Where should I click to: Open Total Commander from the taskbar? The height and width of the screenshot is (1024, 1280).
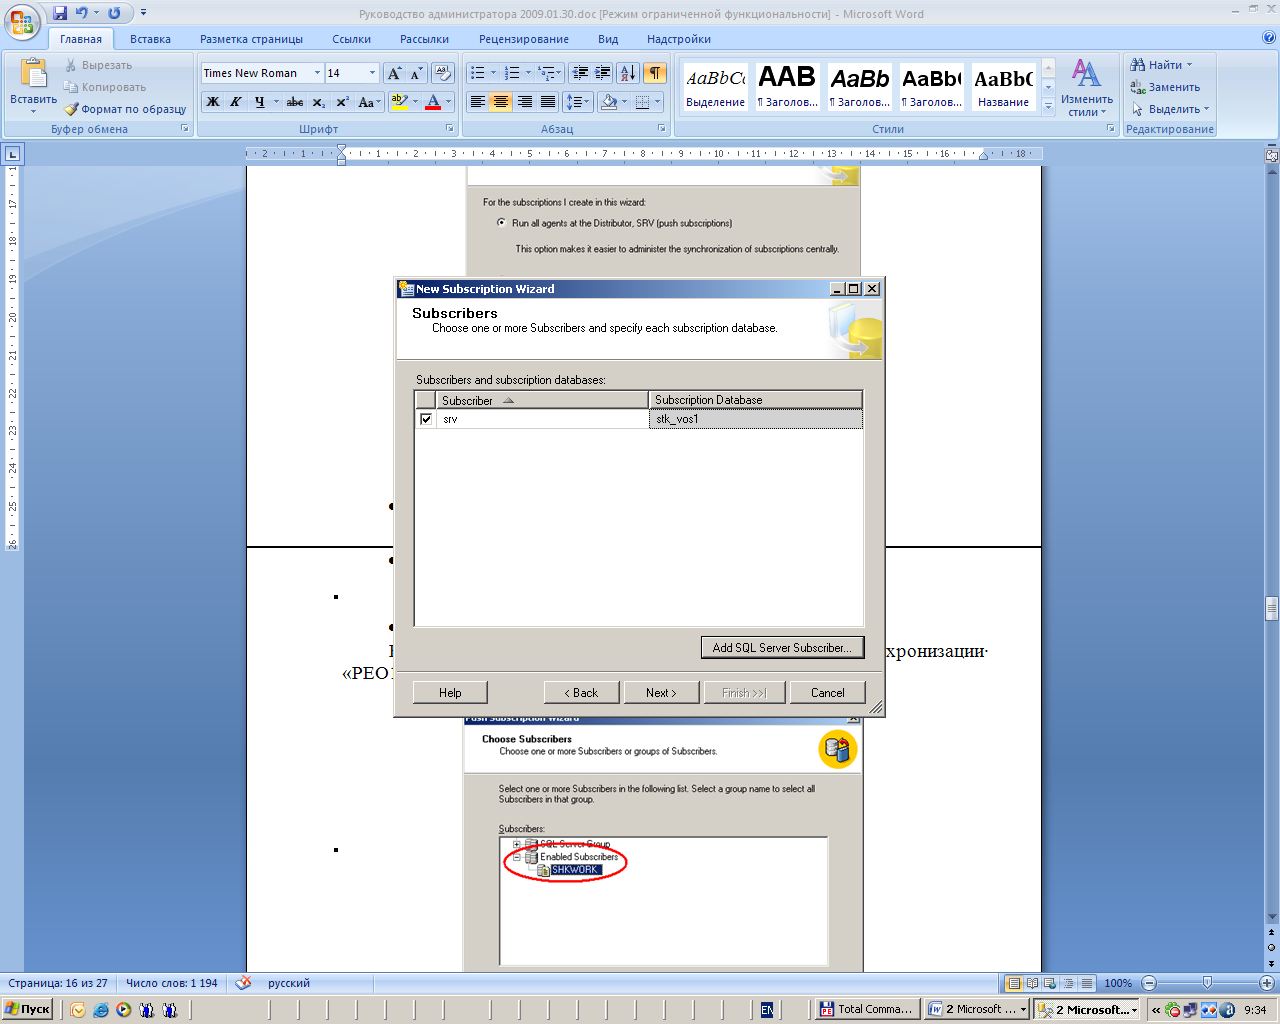pyautogui.click(x=866, y=1010)
